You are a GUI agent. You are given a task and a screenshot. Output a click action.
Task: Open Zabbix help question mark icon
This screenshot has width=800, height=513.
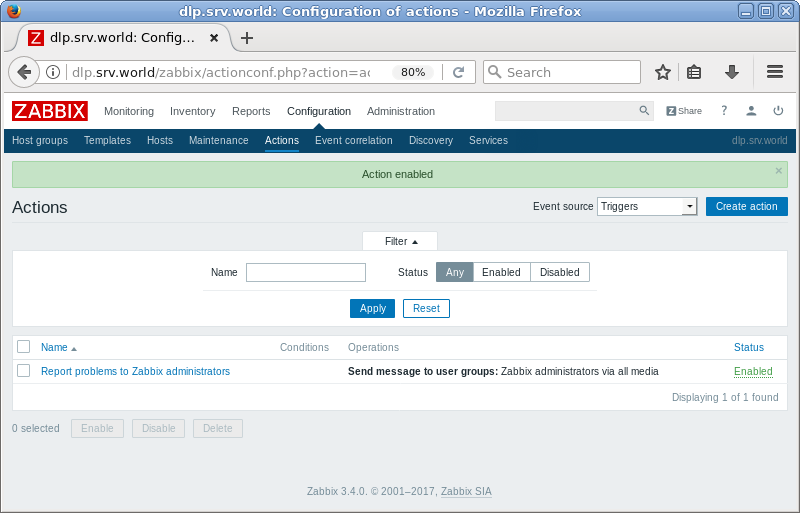723,111
